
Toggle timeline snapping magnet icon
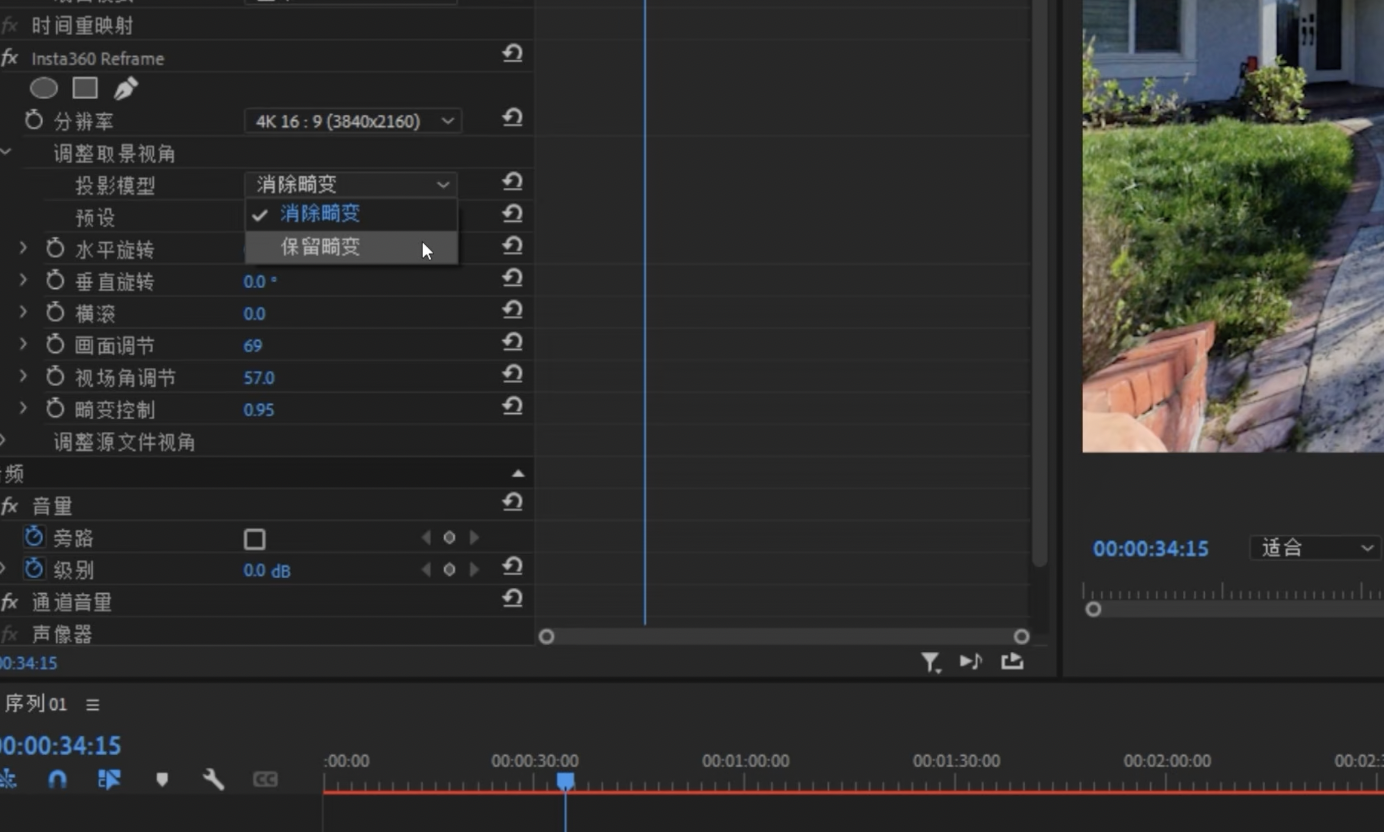pos(58,779)
